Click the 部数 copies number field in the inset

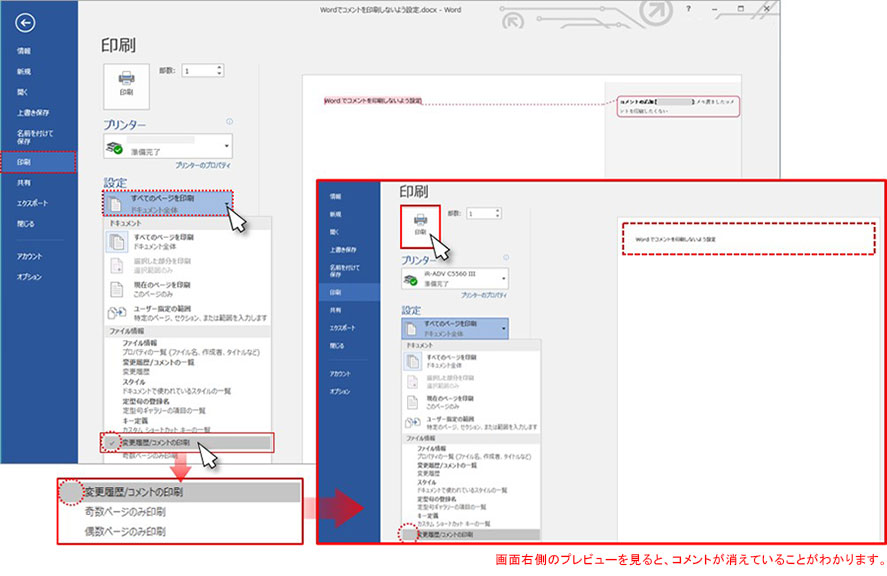coord(478,213)
